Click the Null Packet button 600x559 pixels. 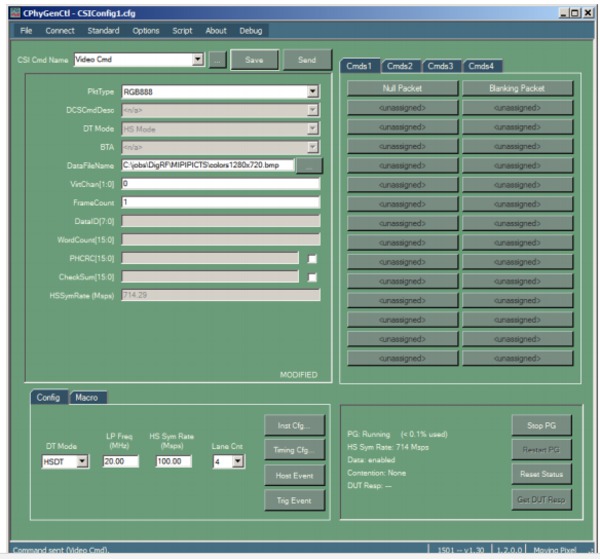click(402, 88)
